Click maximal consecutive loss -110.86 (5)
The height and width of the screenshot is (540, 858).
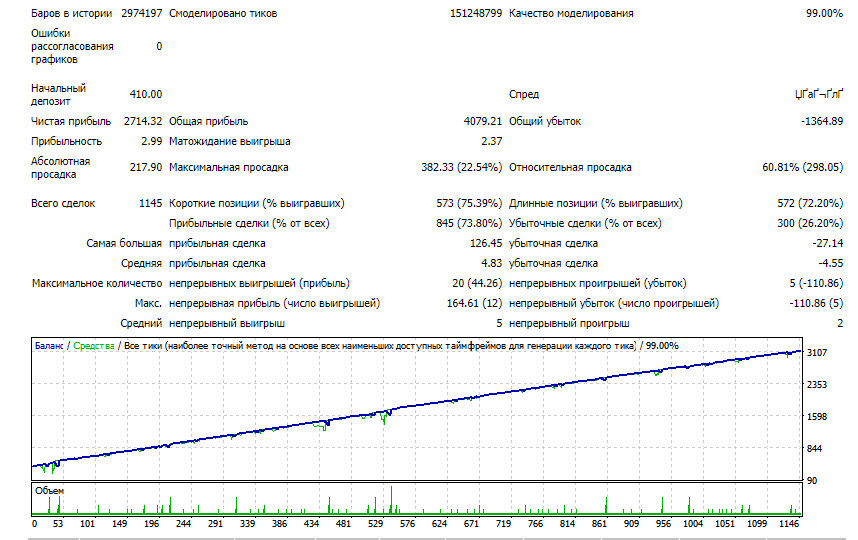point(816,303)
